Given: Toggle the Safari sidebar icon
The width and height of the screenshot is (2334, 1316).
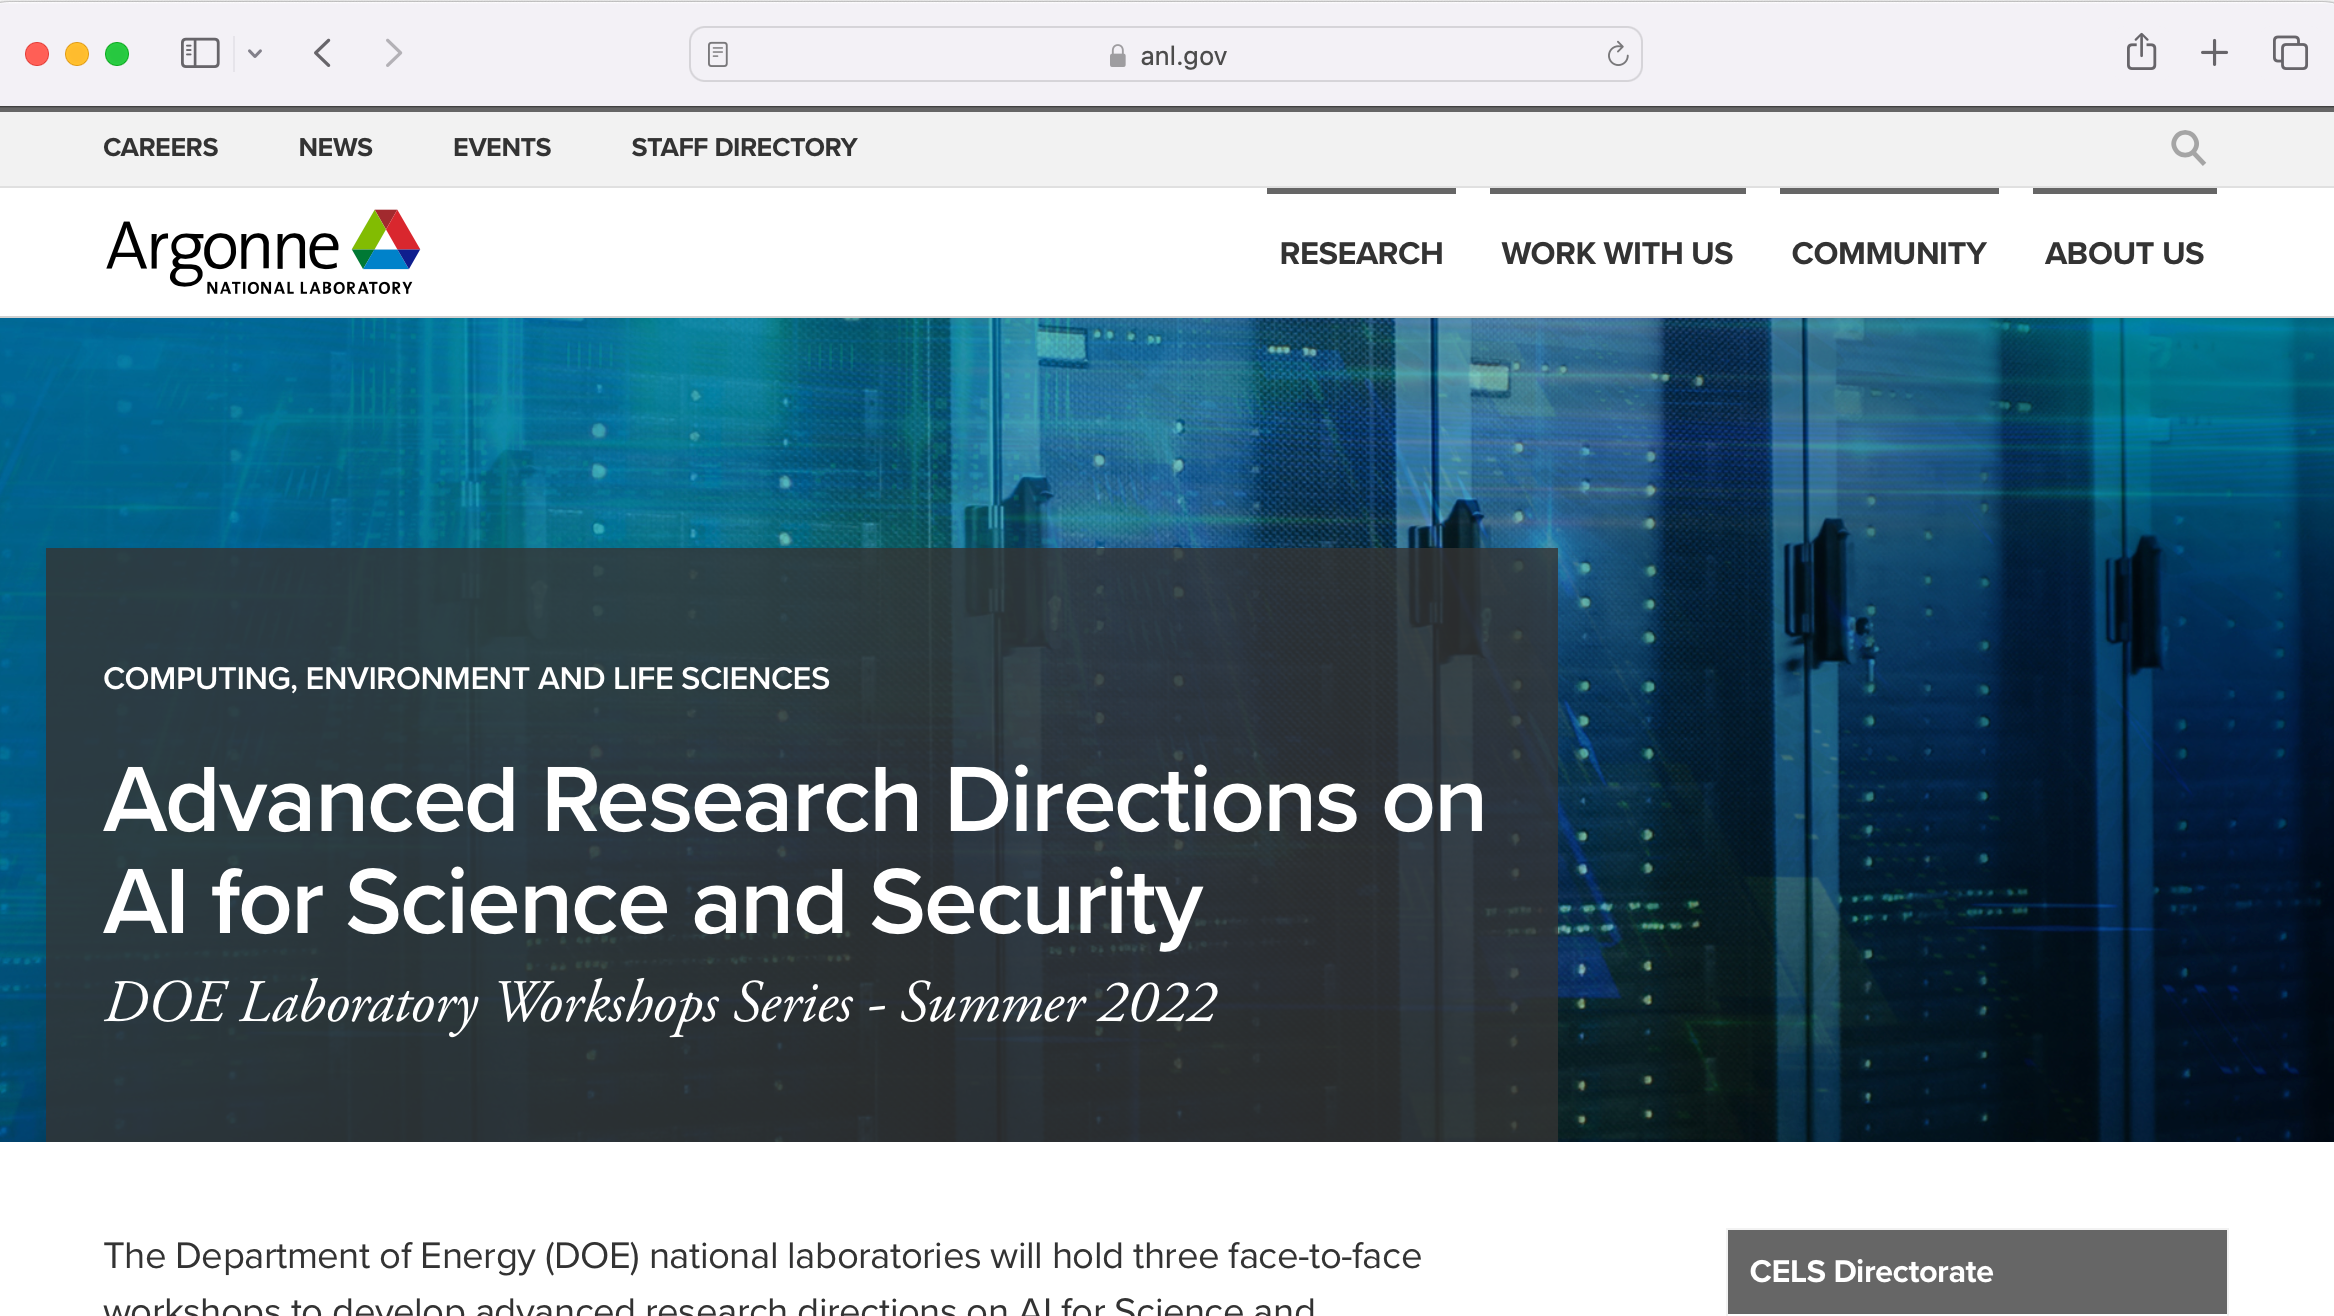Looking at the screenshot, I should tap(200, 53).
